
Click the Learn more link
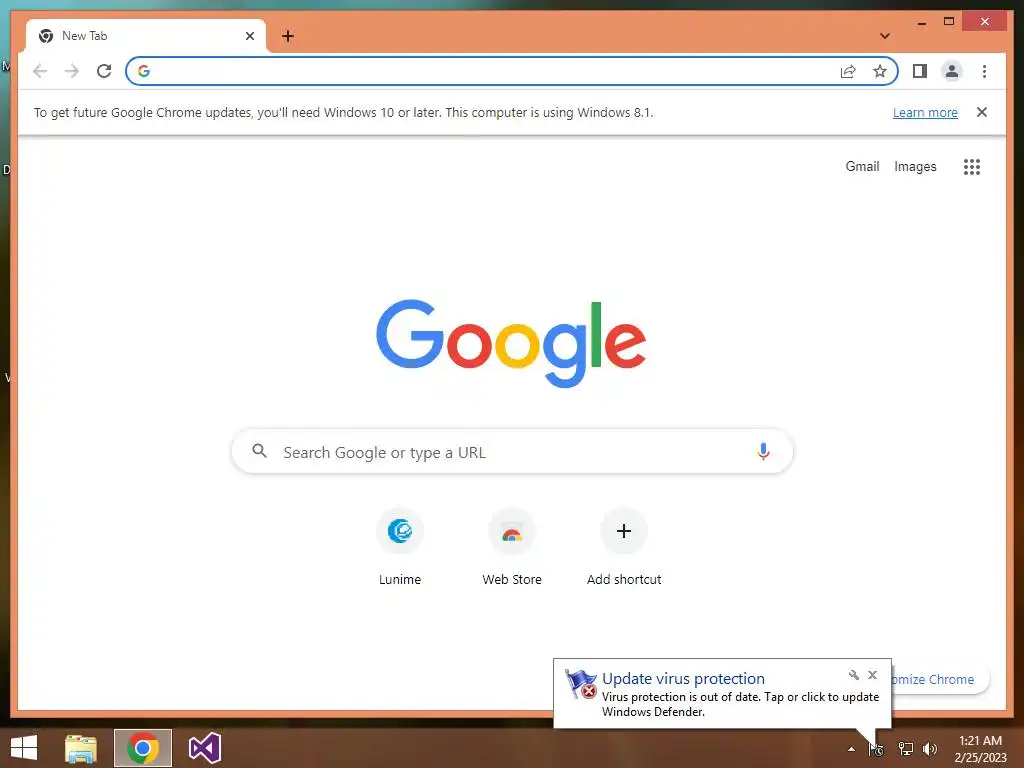coord(925,112)
